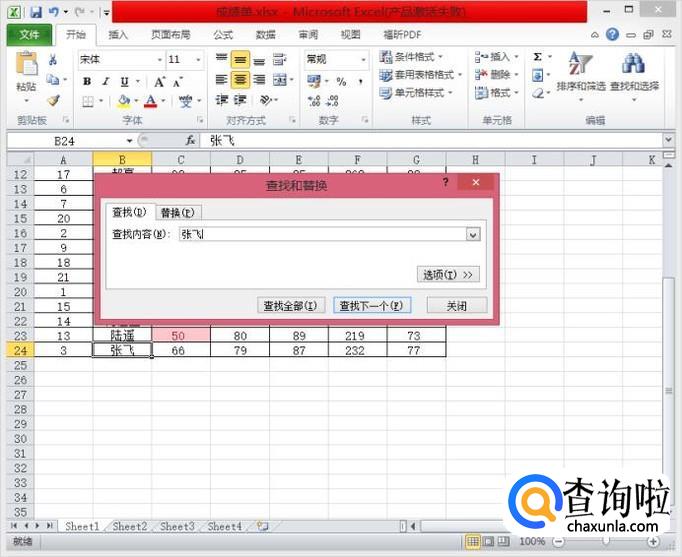Toggle Underline formatting
Image resolution: width=682 pixels, height=557 pixels.
124,81
